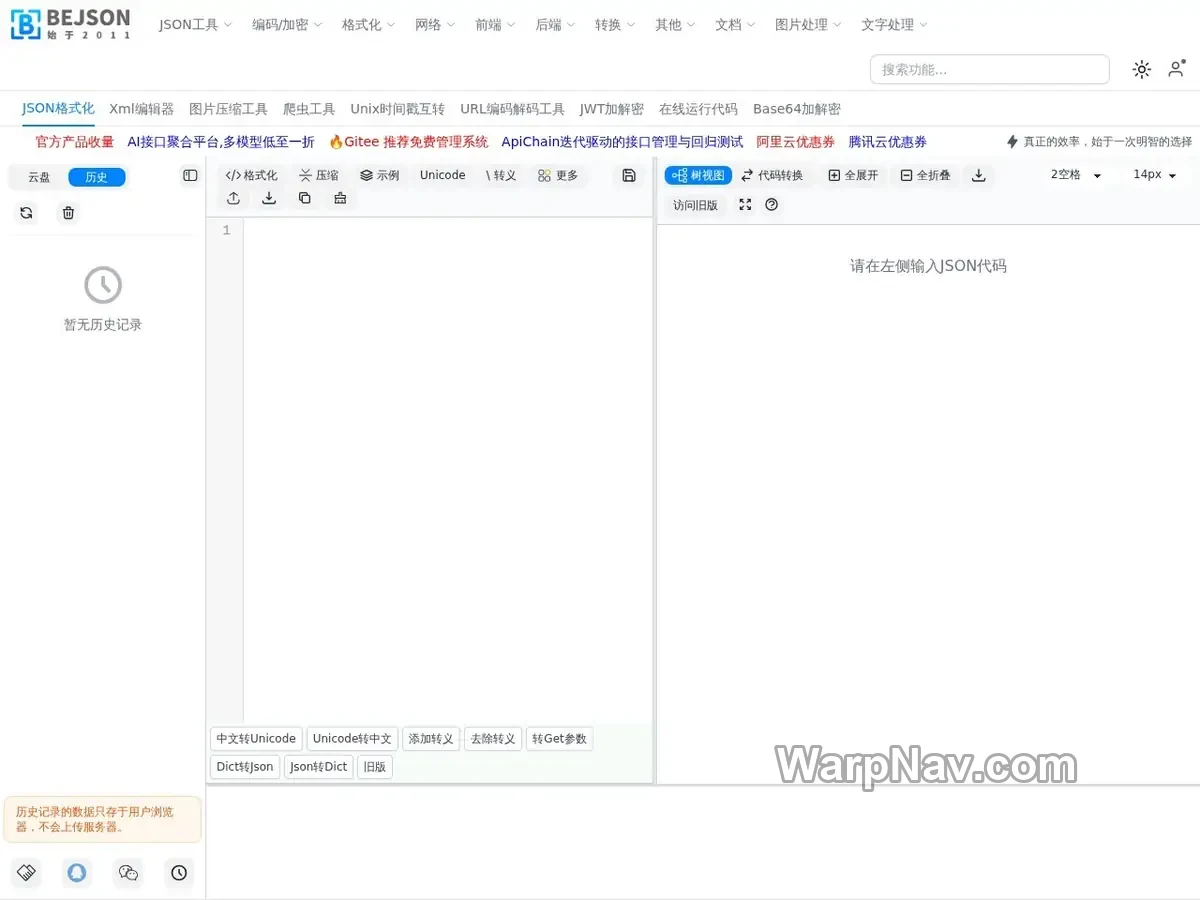The width and height of the screenshot is (1200, 900).
Task: Expand all nodes with 全展开
Action: tap(853, 175)
